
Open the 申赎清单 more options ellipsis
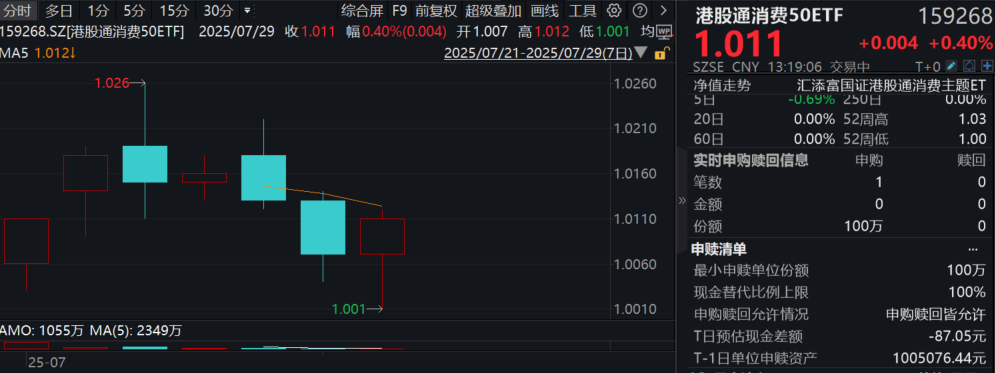[x=973, y=249]
